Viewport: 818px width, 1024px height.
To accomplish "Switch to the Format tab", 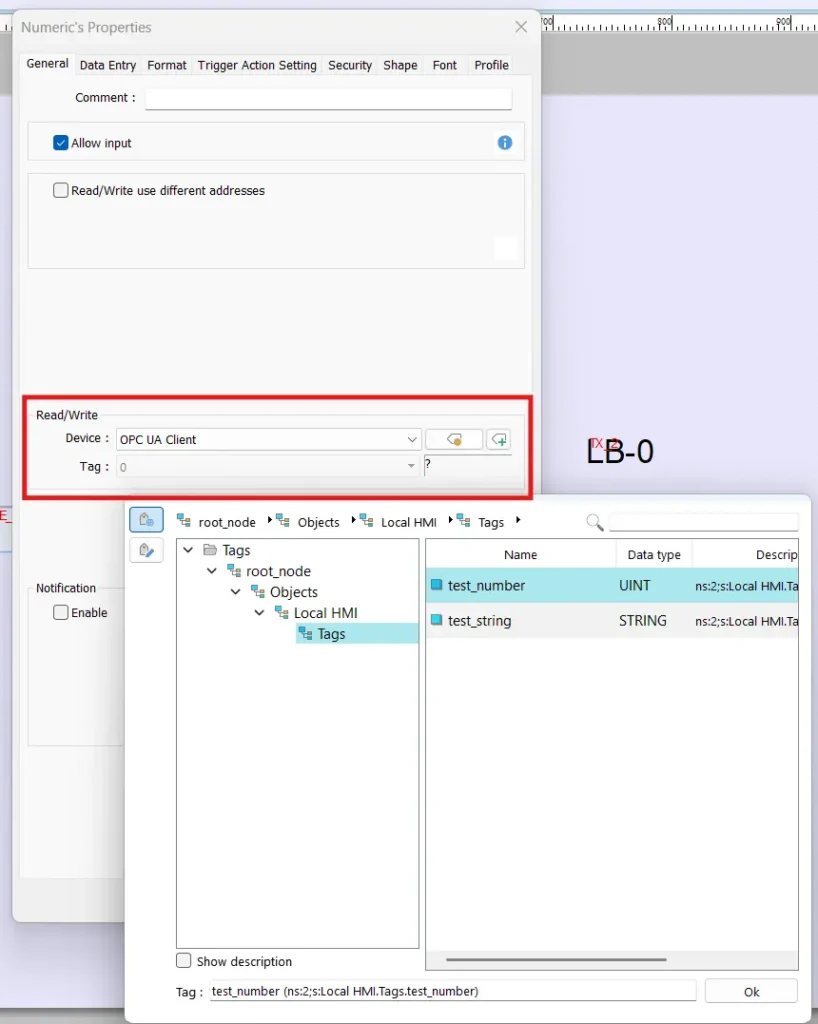I will pos(166,65).
